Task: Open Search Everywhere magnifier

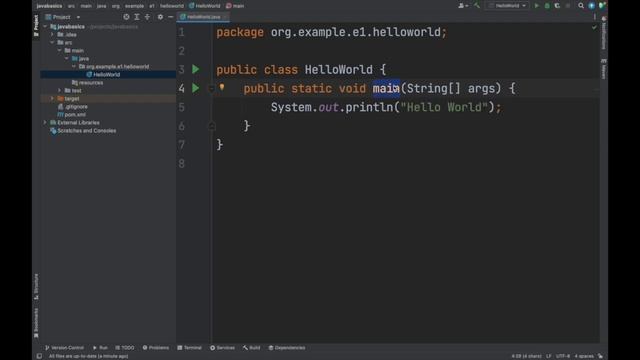Action: tap(581, 6)
